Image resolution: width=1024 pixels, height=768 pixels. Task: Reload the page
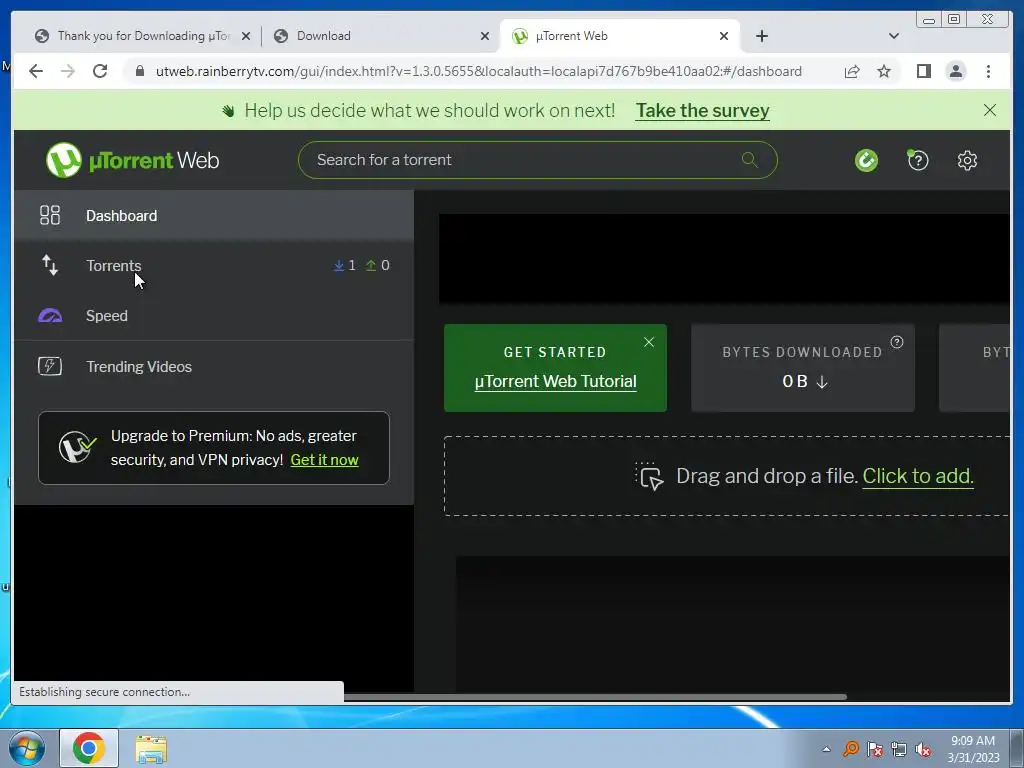click(100, 71)
